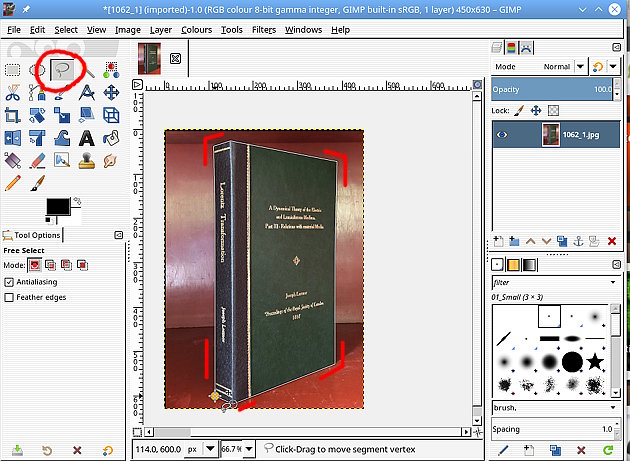Select the Smudge finger tool
The width and height of the screenshot is (630, 461).
(110, 161)
